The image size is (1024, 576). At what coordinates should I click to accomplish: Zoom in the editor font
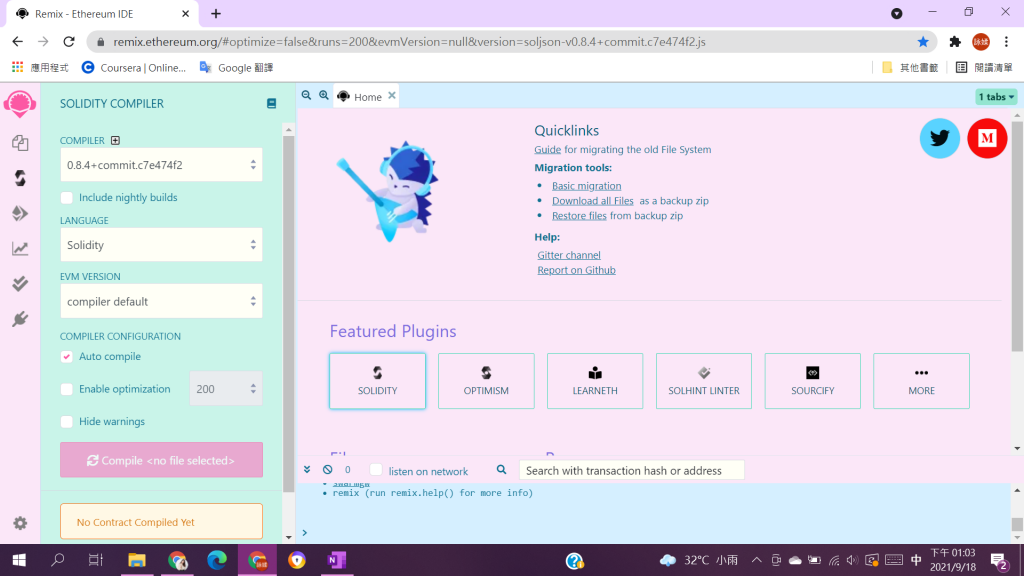pyautogui.click(x=324, y=95)
